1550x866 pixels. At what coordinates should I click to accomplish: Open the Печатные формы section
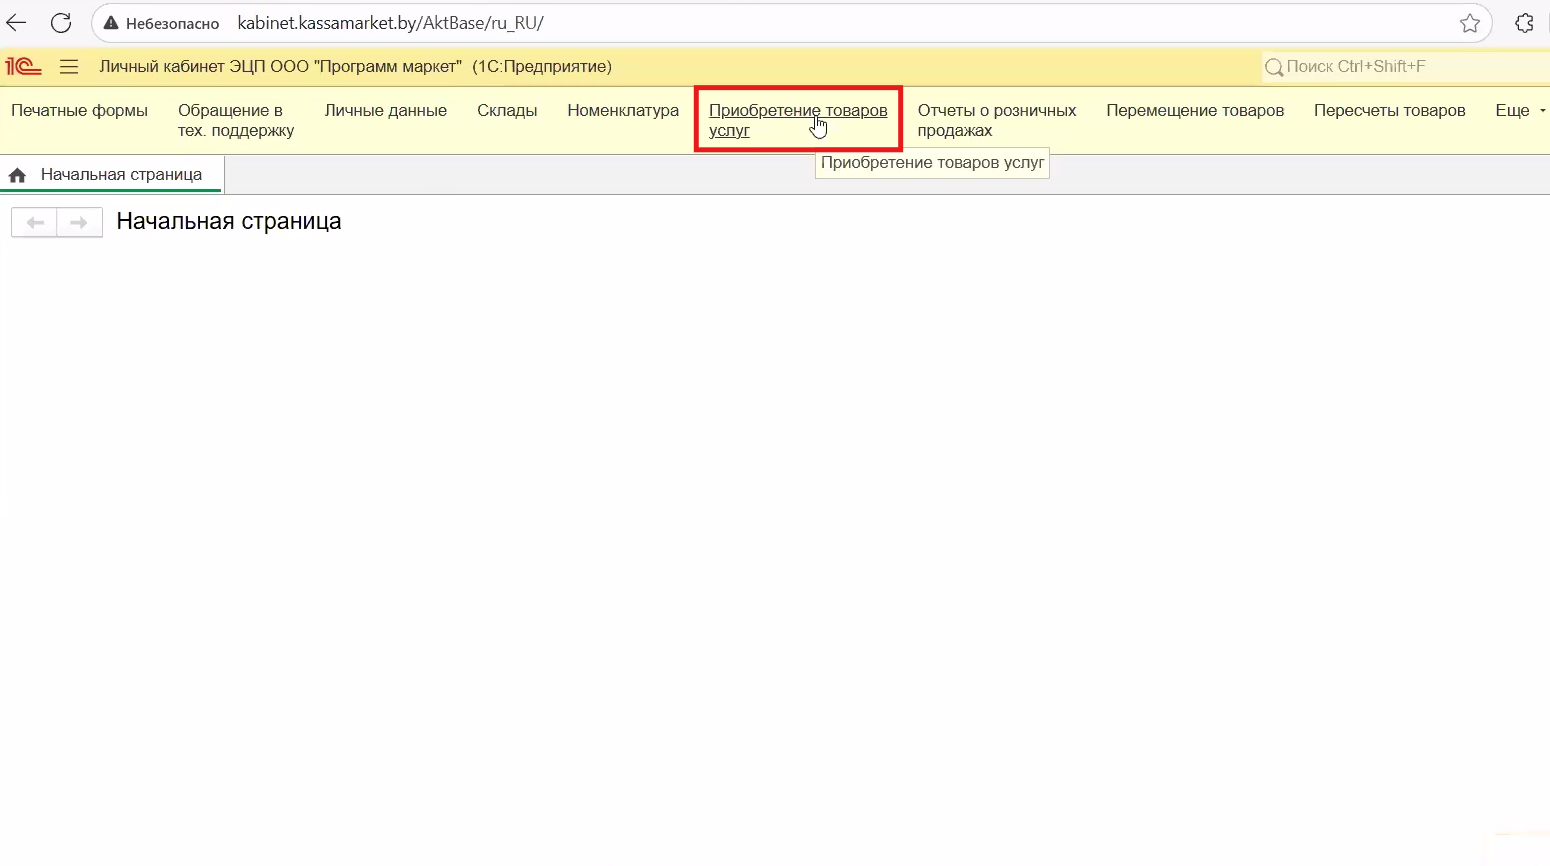tap(79, 111)
